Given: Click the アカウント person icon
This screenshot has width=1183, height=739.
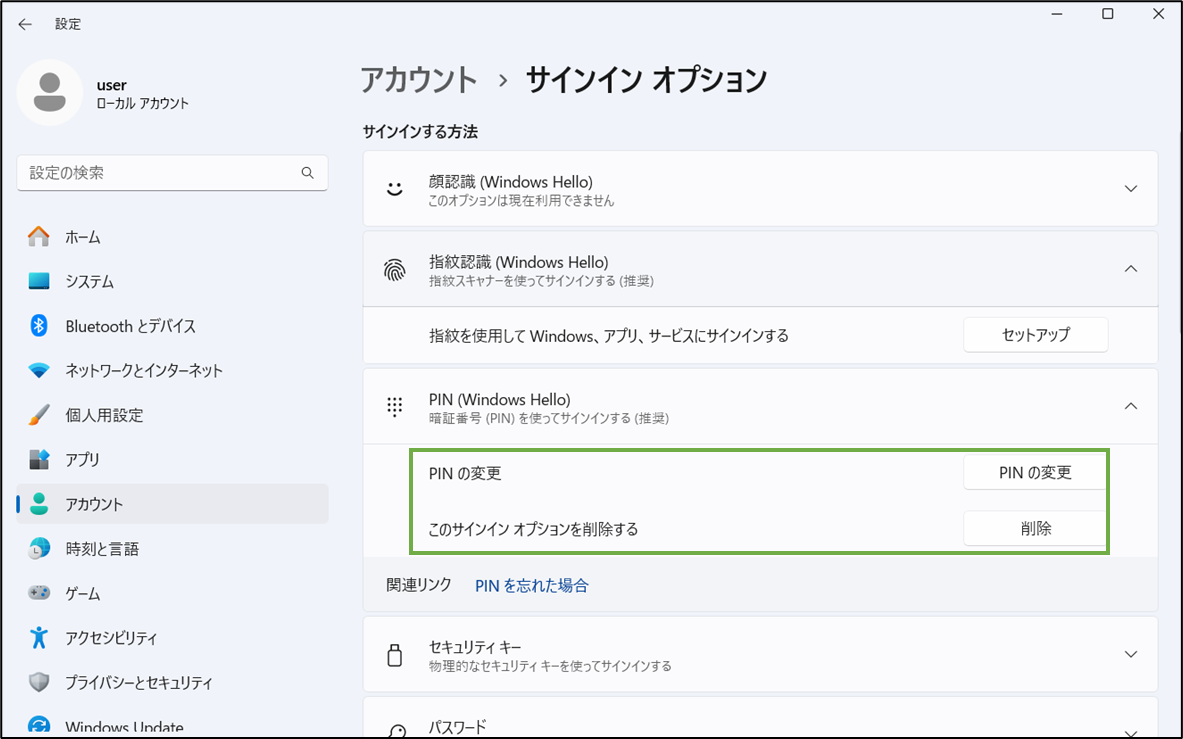Looking at the screenshot, I should click(x=38, y=504).
